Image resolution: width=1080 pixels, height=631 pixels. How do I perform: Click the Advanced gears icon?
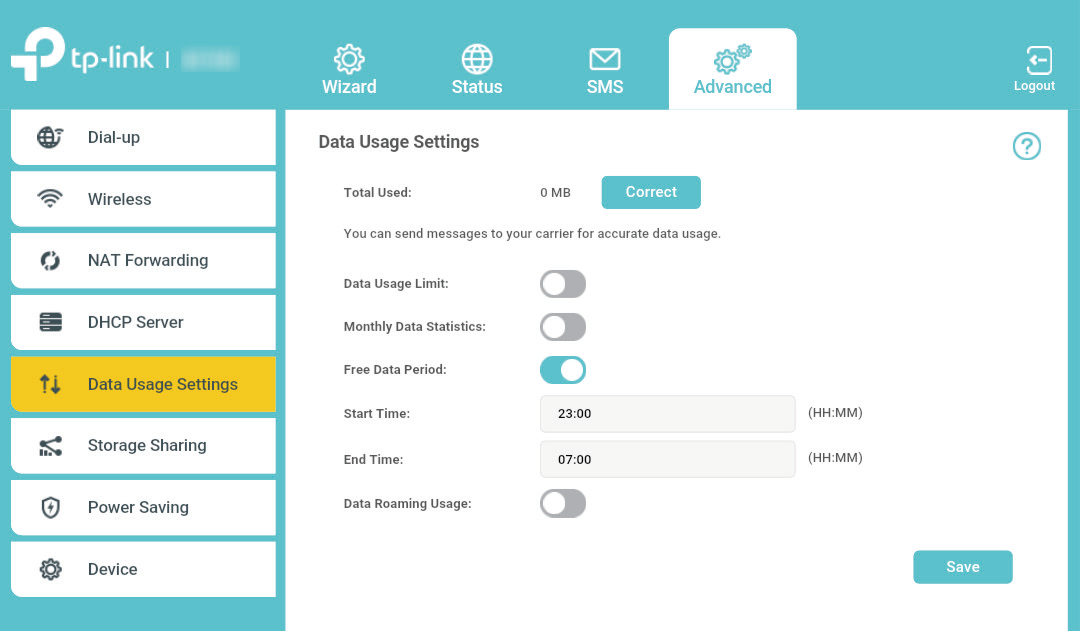[x=732, y=59]
